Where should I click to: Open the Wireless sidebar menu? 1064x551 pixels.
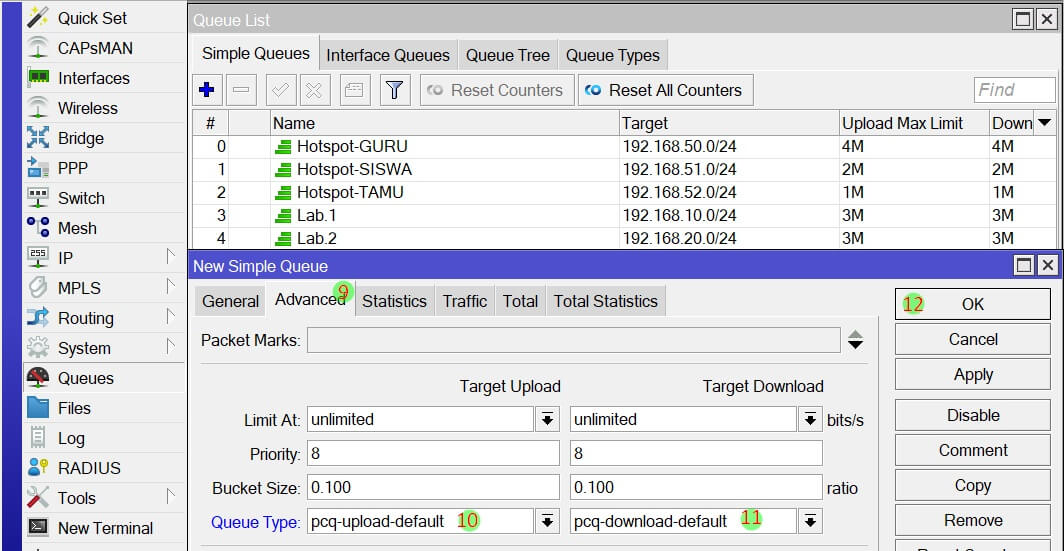pos(87,108)
